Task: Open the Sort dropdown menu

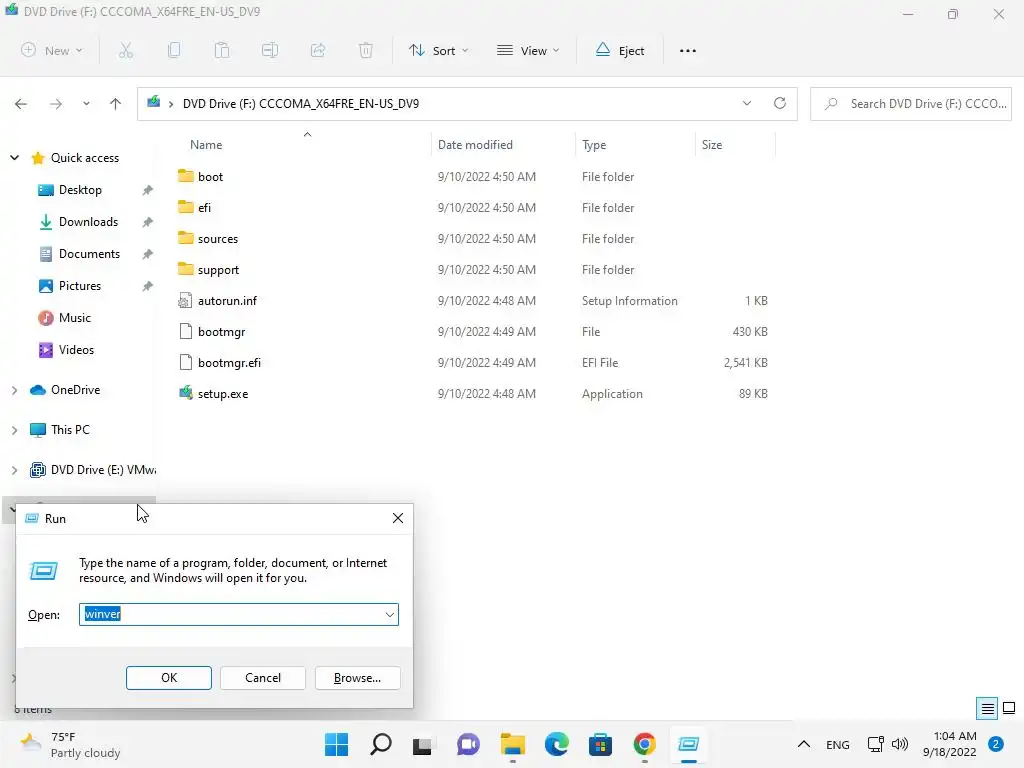Action: 438,50
